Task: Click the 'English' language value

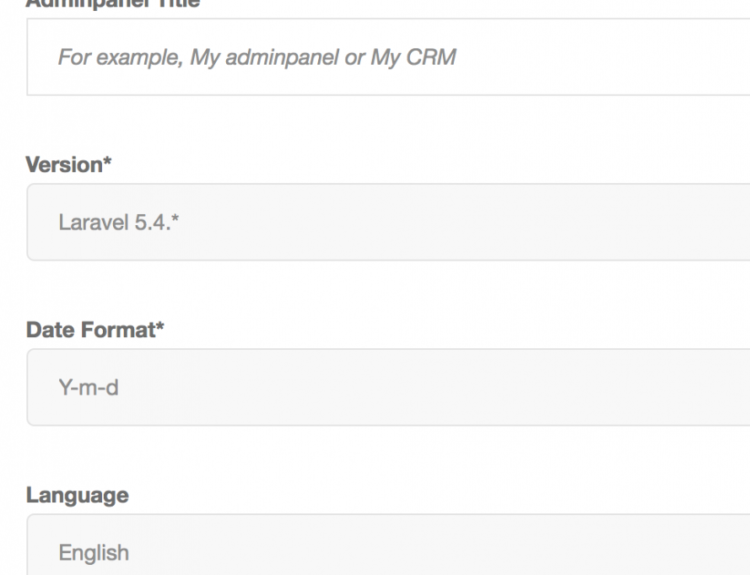Action: [x=93, y=552]
